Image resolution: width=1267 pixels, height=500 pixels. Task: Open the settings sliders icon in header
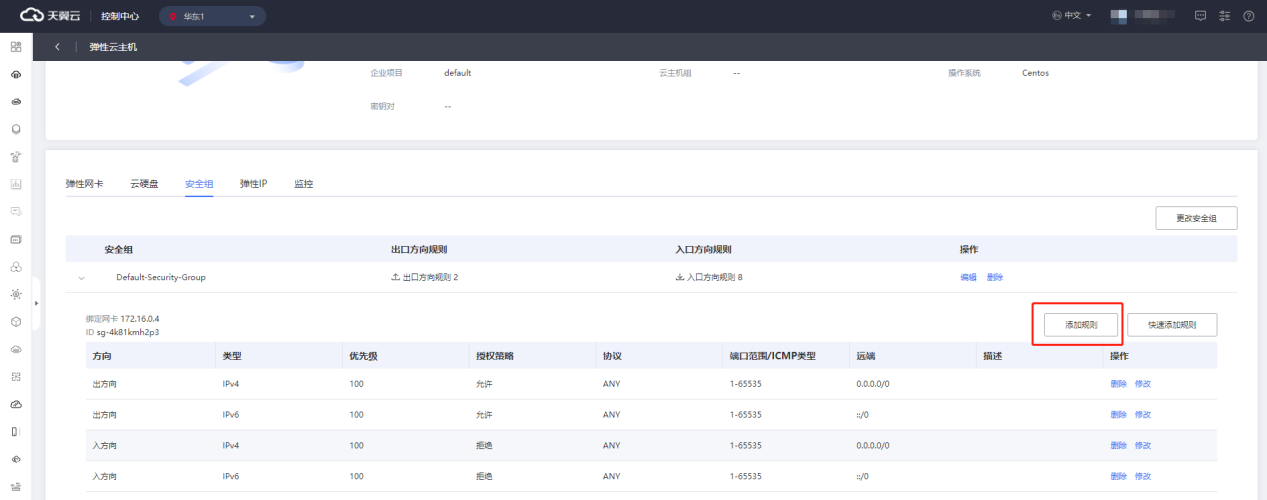[x=1224, y=16]
